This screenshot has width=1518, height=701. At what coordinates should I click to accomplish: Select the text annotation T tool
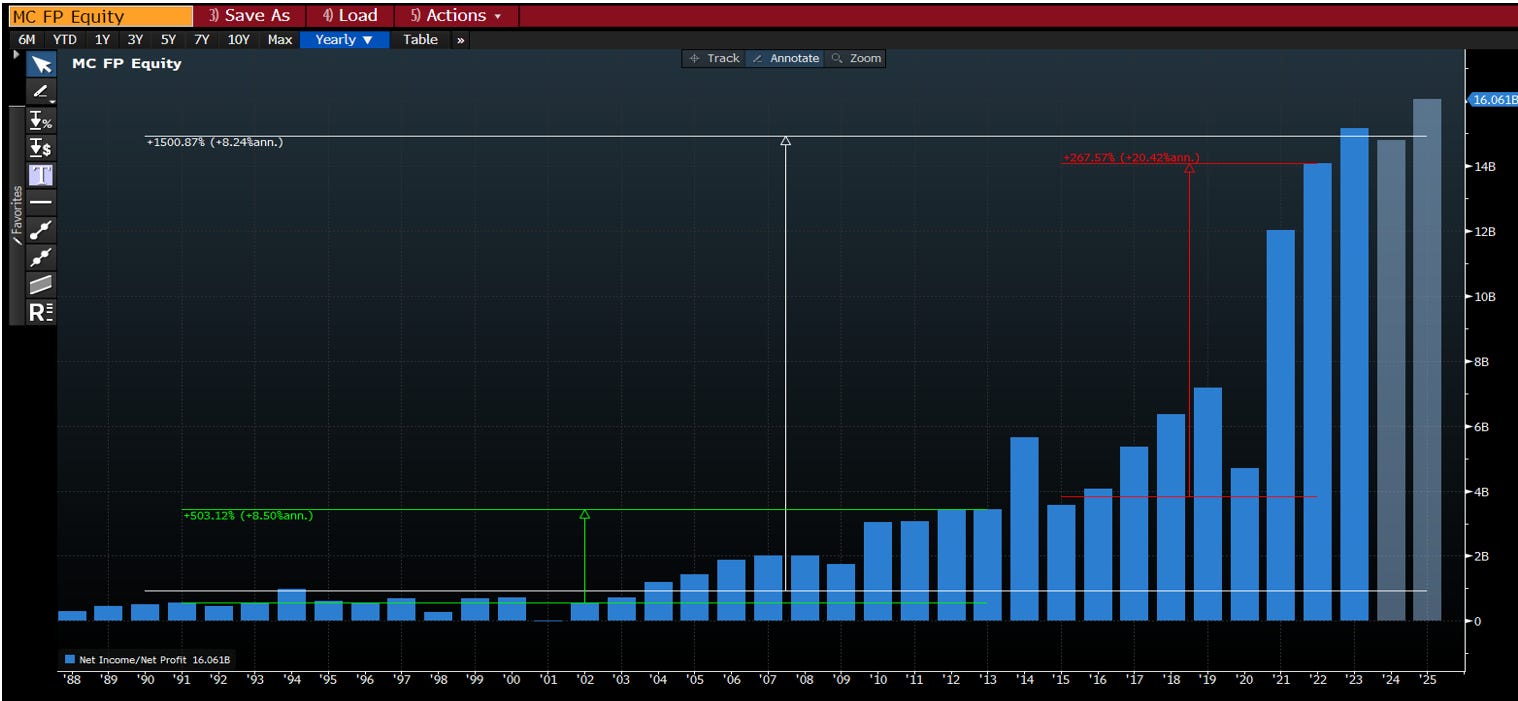click(41, 175)
